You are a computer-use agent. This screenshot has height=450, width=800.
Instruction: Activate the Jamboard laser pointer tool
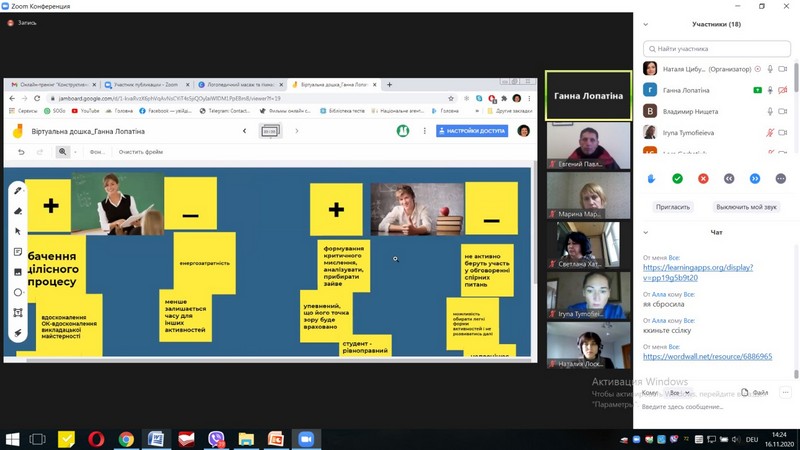[18, 333]
